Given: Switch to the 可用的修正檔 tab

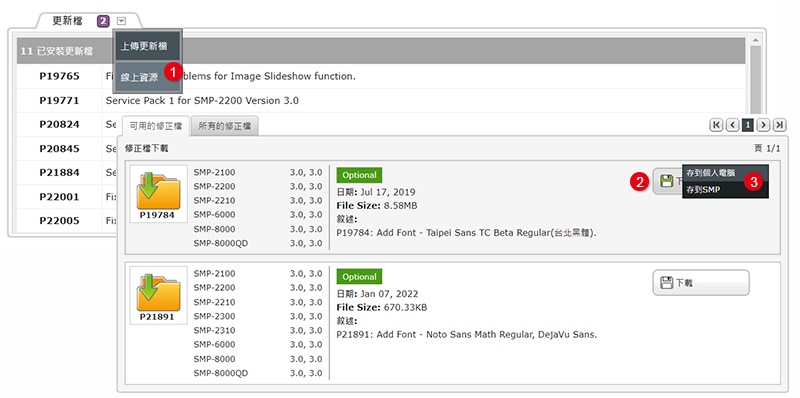Looking at the screenshot, I should coord(155,126).
